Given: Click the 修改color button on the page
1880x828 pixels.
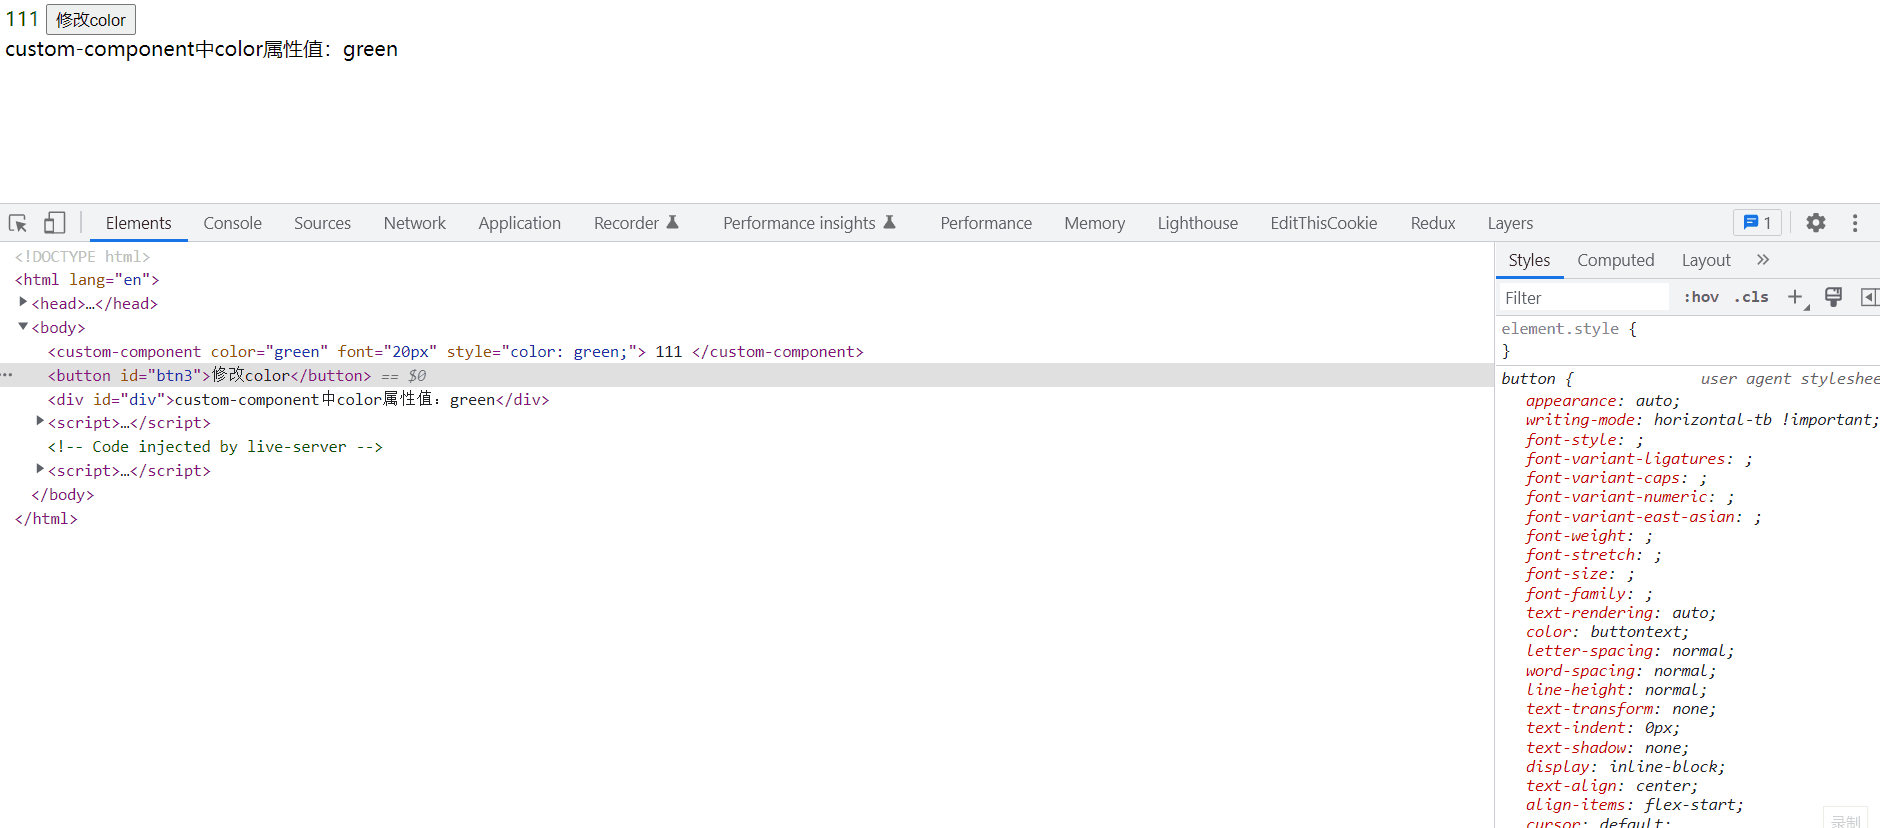Looking at the screenshot, I should [91, 19].
